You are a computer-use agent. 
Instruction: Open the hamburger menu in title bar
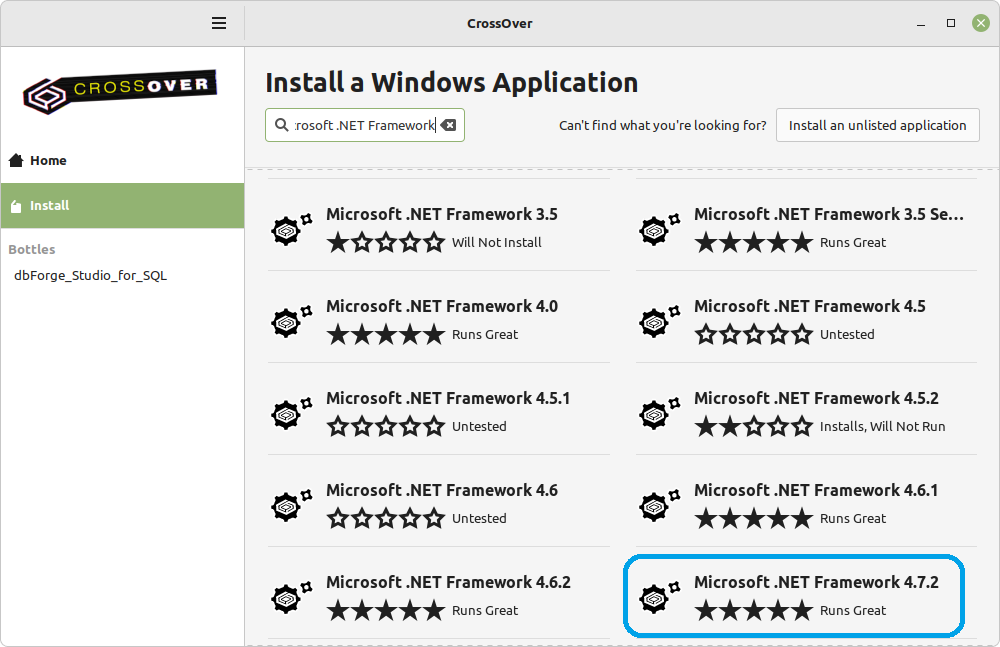coord(219,23)
